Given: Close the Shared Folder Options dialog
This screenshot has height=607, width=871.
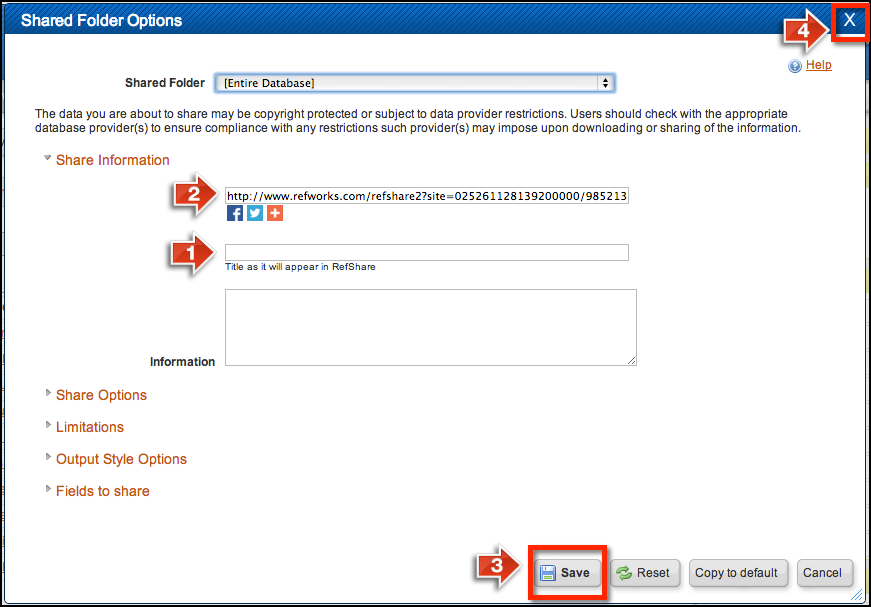Looking at the screenshot, I should [849, 20].
